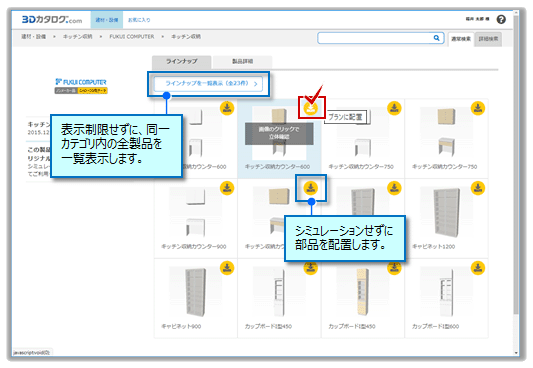Click download icon on cabinet 1200 item
The image size is (533, 368).
(478, 188)
